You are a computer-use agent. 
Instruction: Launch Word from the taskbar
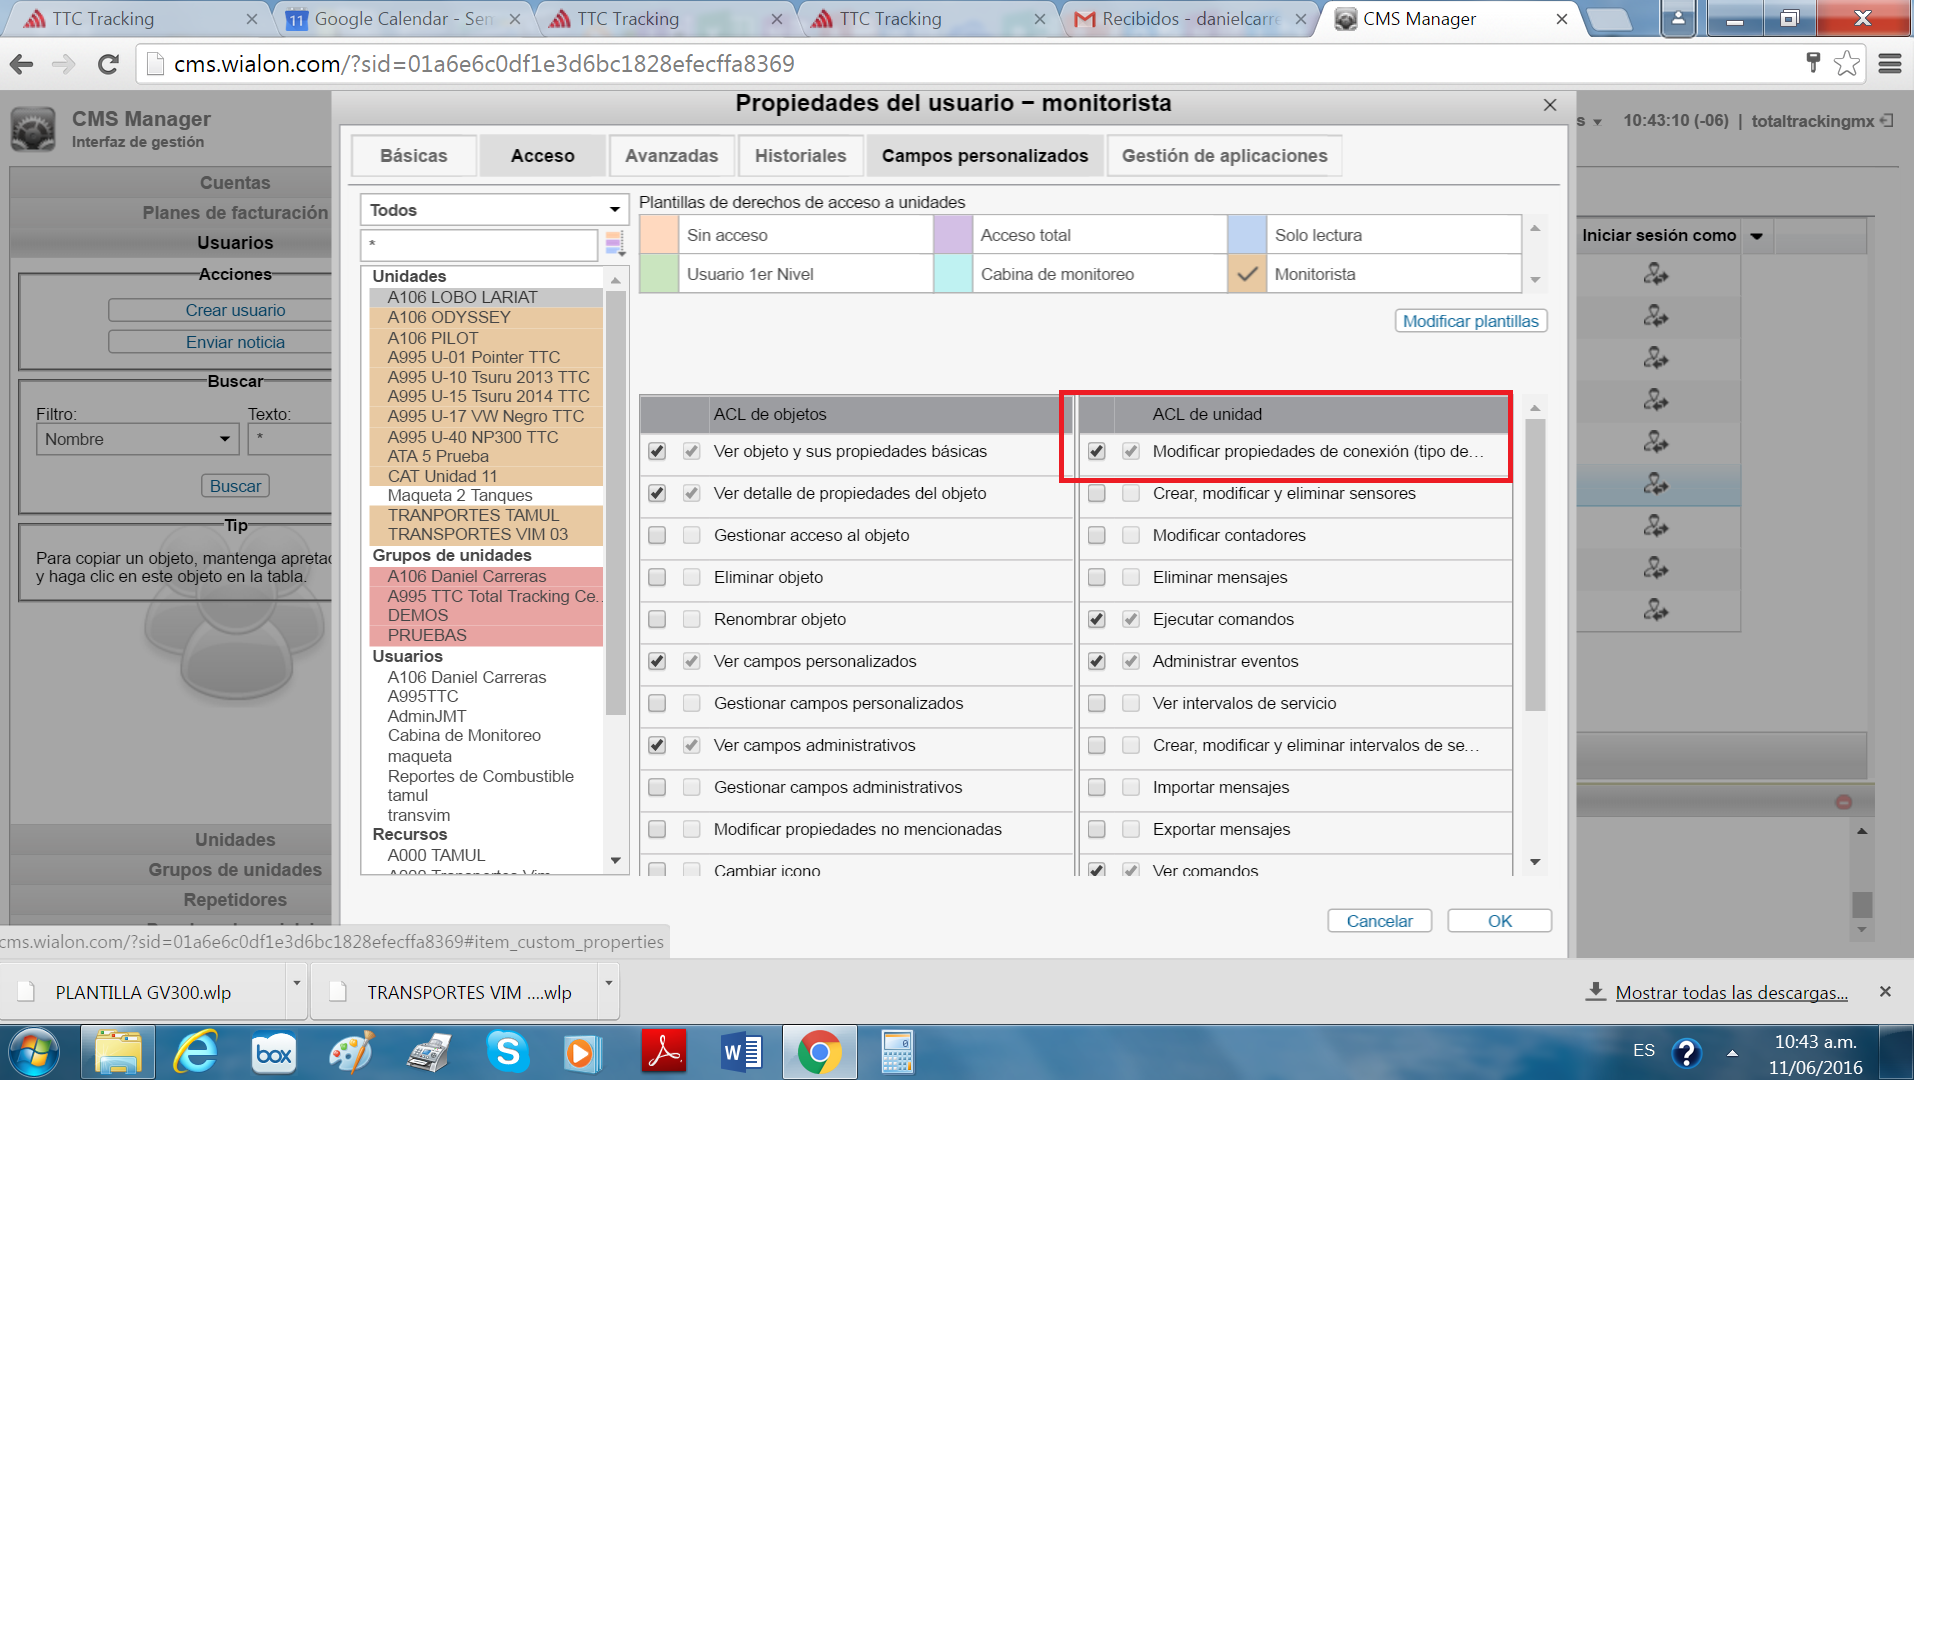(x=741, y=1052)
